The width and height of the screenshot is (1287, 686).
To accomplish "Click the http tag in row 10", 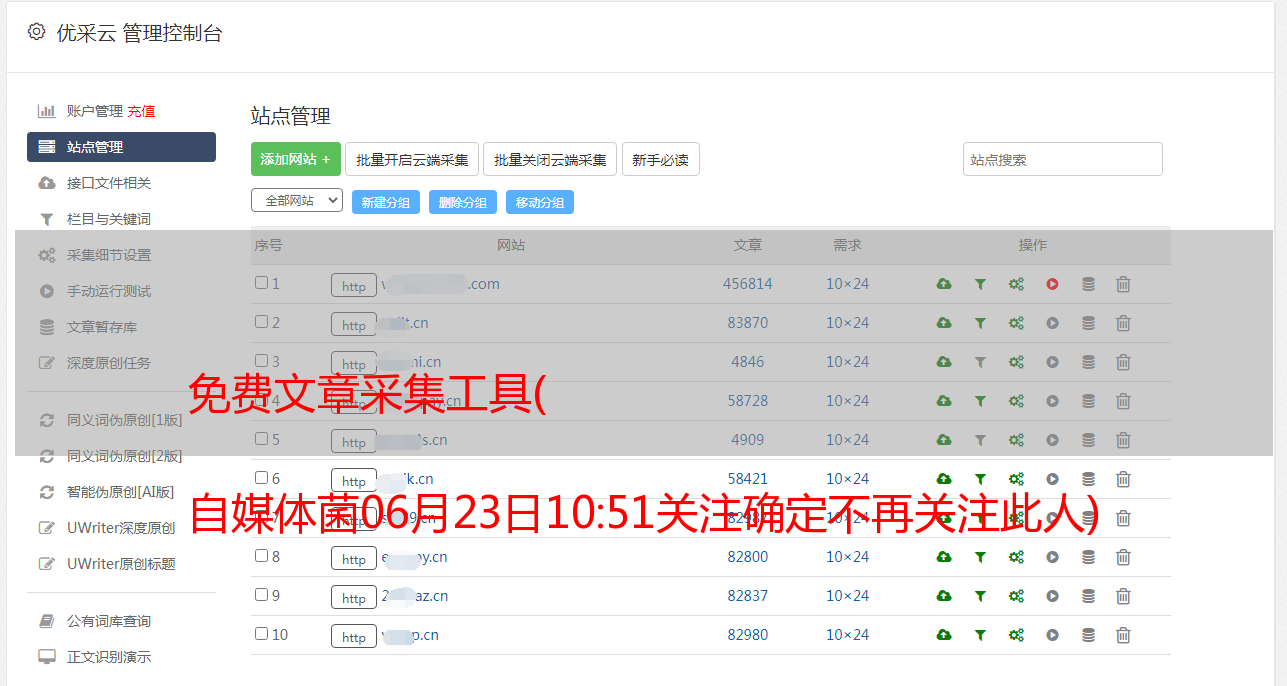I will pos(354,637).
